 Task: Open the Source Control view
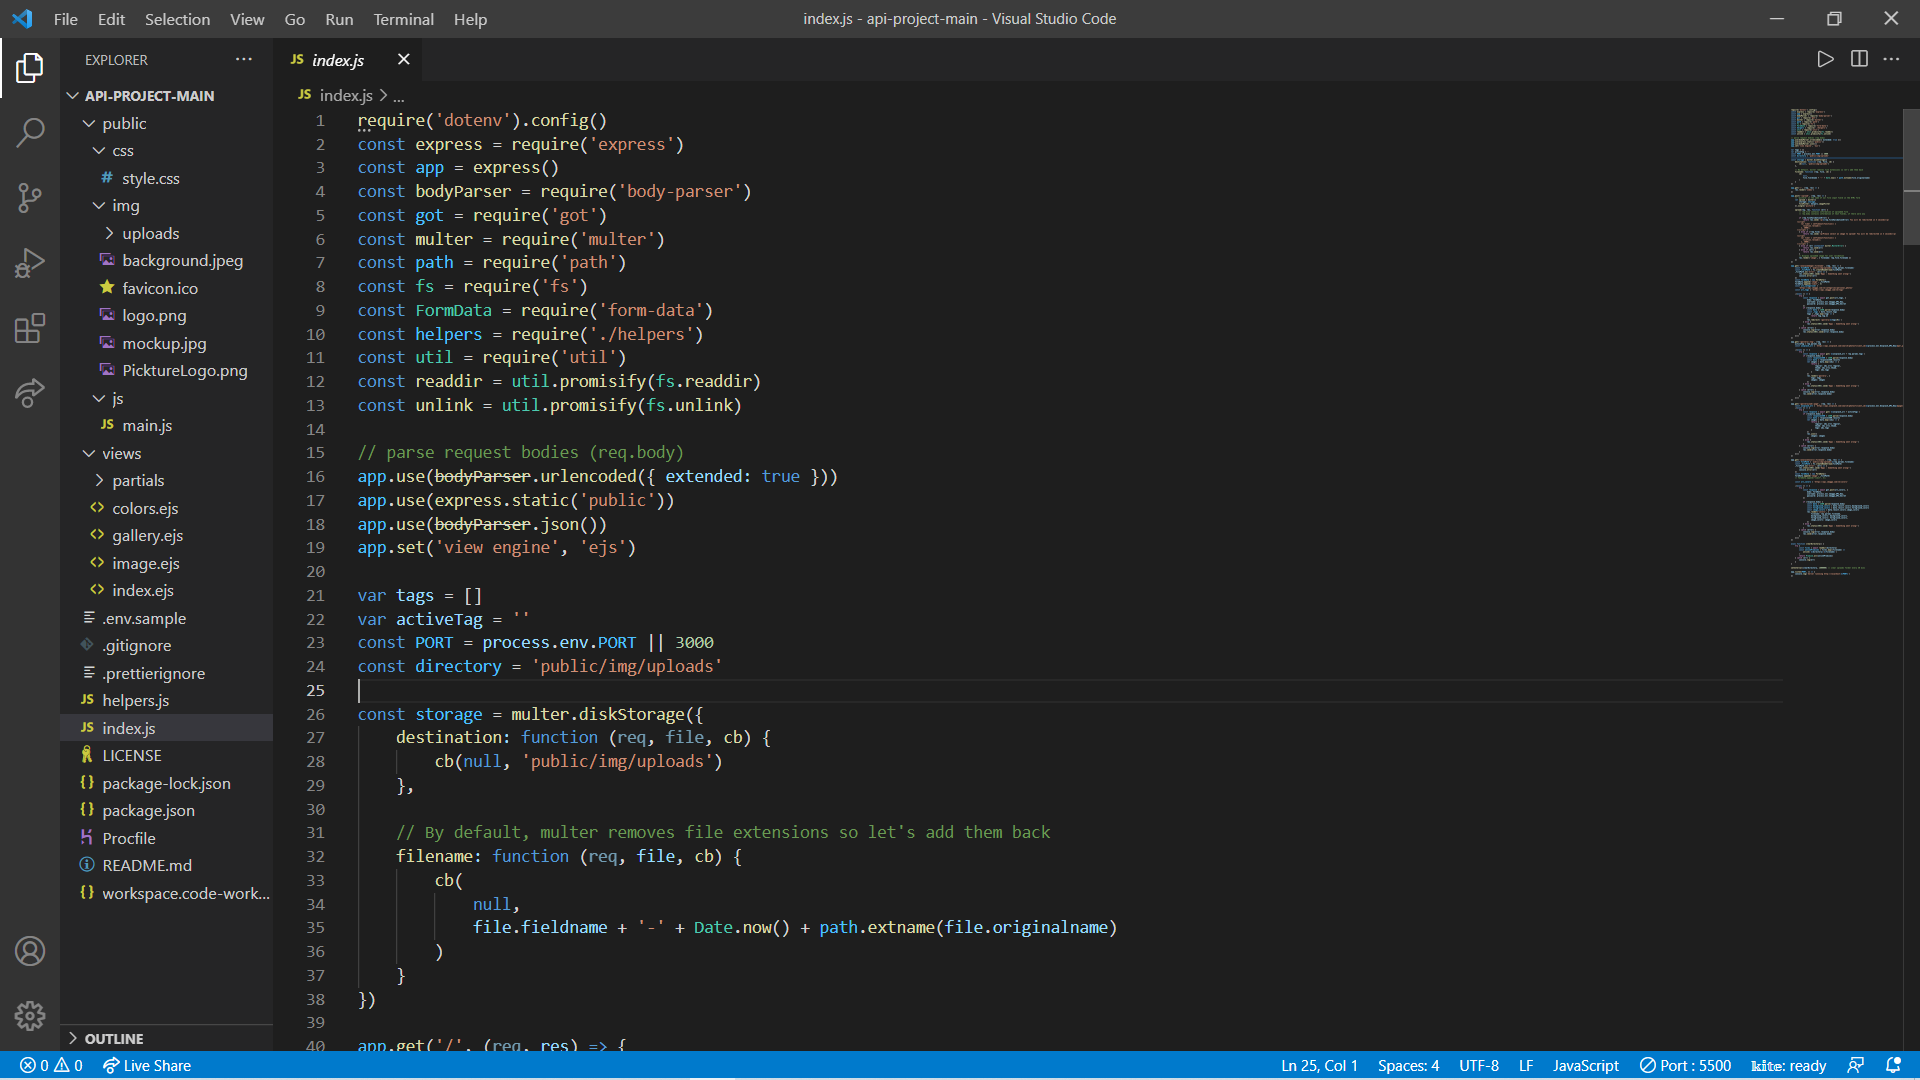point(30,197)
